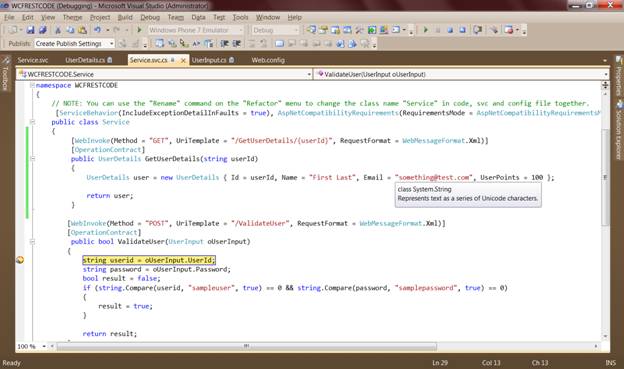
Task: Open the Debug configuration dropdown
Action: click(296, 30)
